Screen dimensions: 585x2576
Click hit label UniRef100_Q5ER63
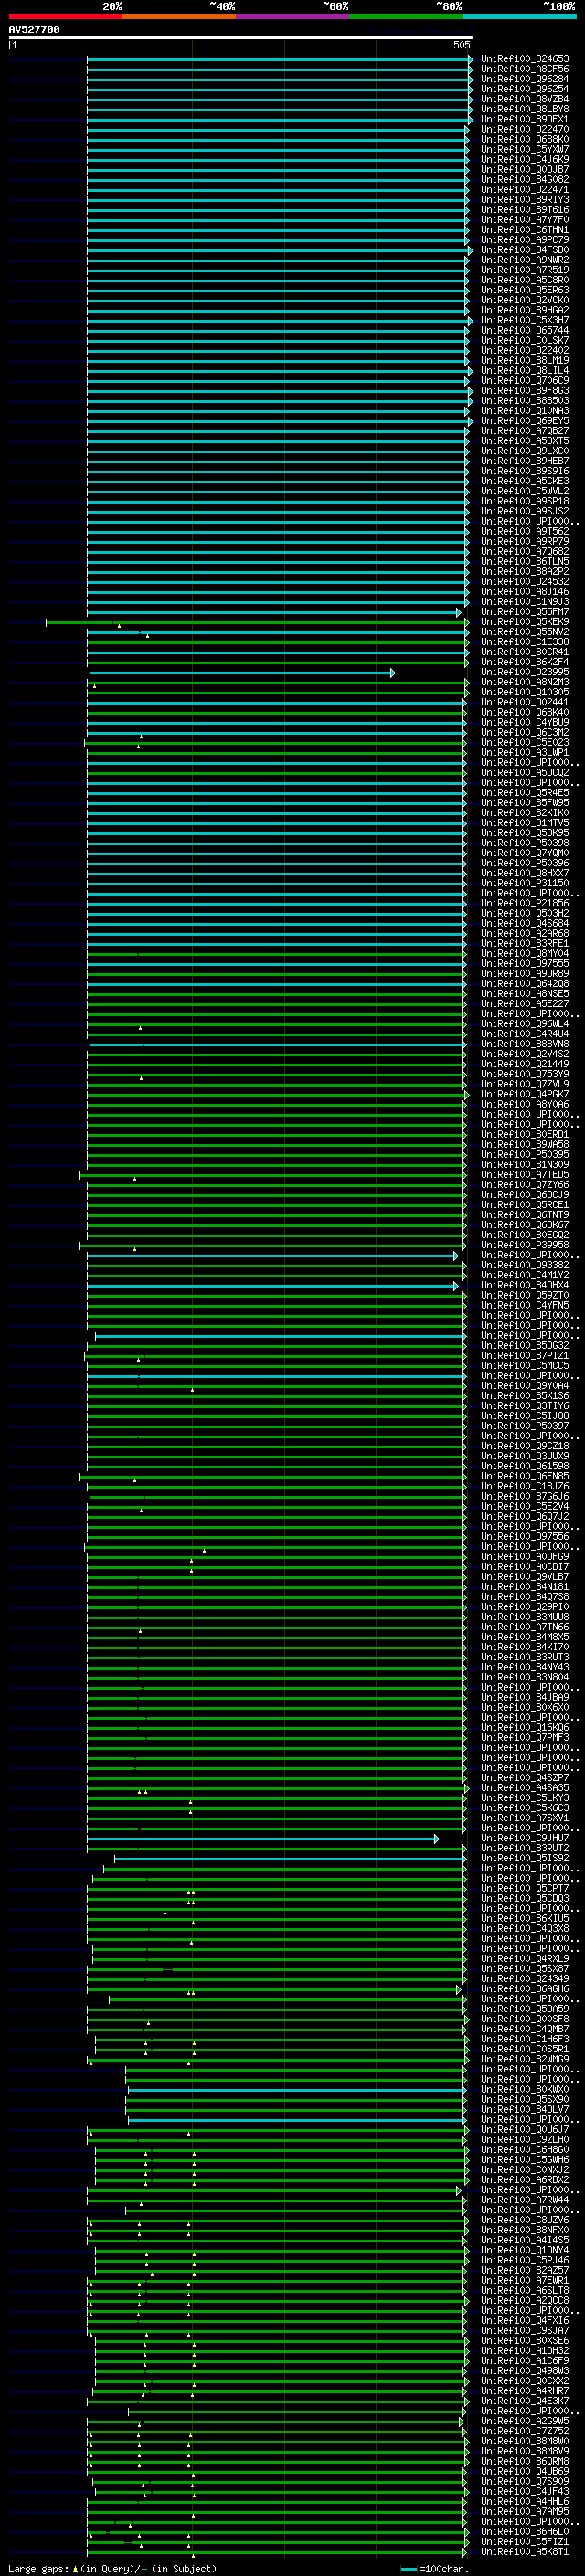coord(525,290)
